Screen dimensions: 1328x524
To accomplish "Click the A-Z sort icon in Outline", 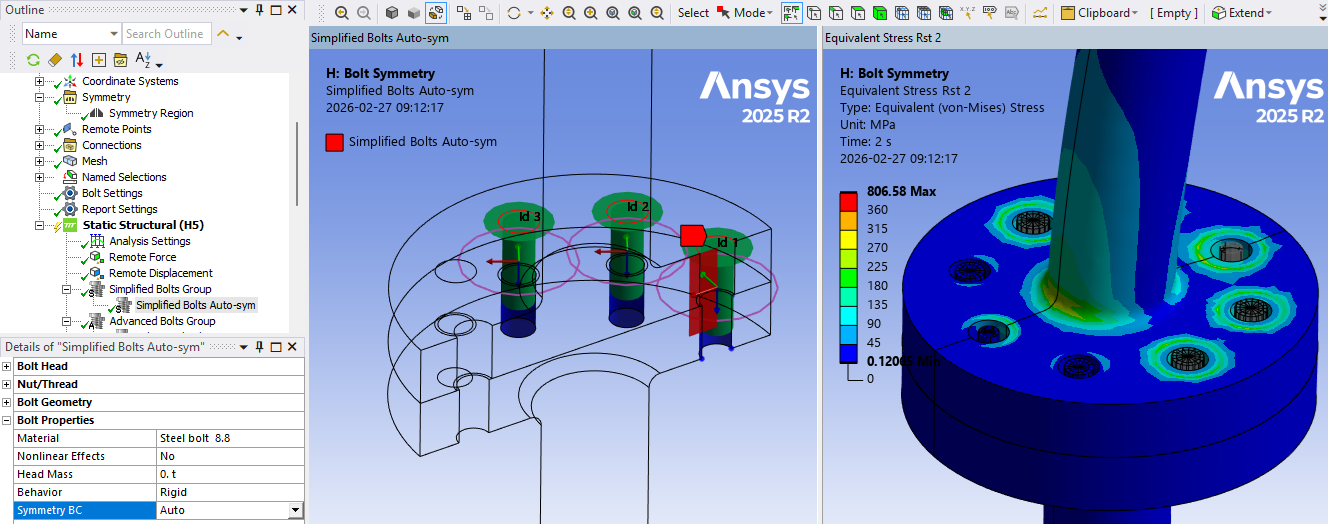I will tap(142, 60).
